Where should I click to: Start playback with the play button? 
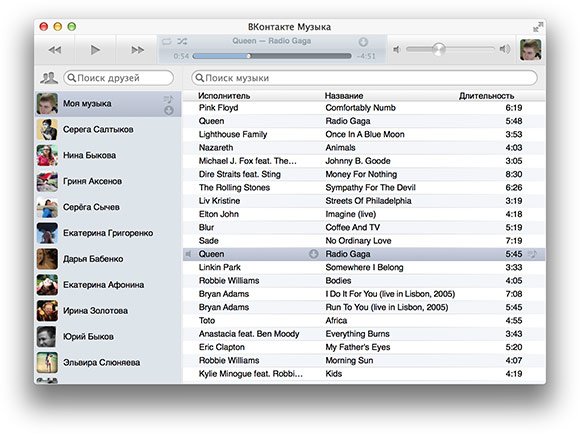[95, 50]
